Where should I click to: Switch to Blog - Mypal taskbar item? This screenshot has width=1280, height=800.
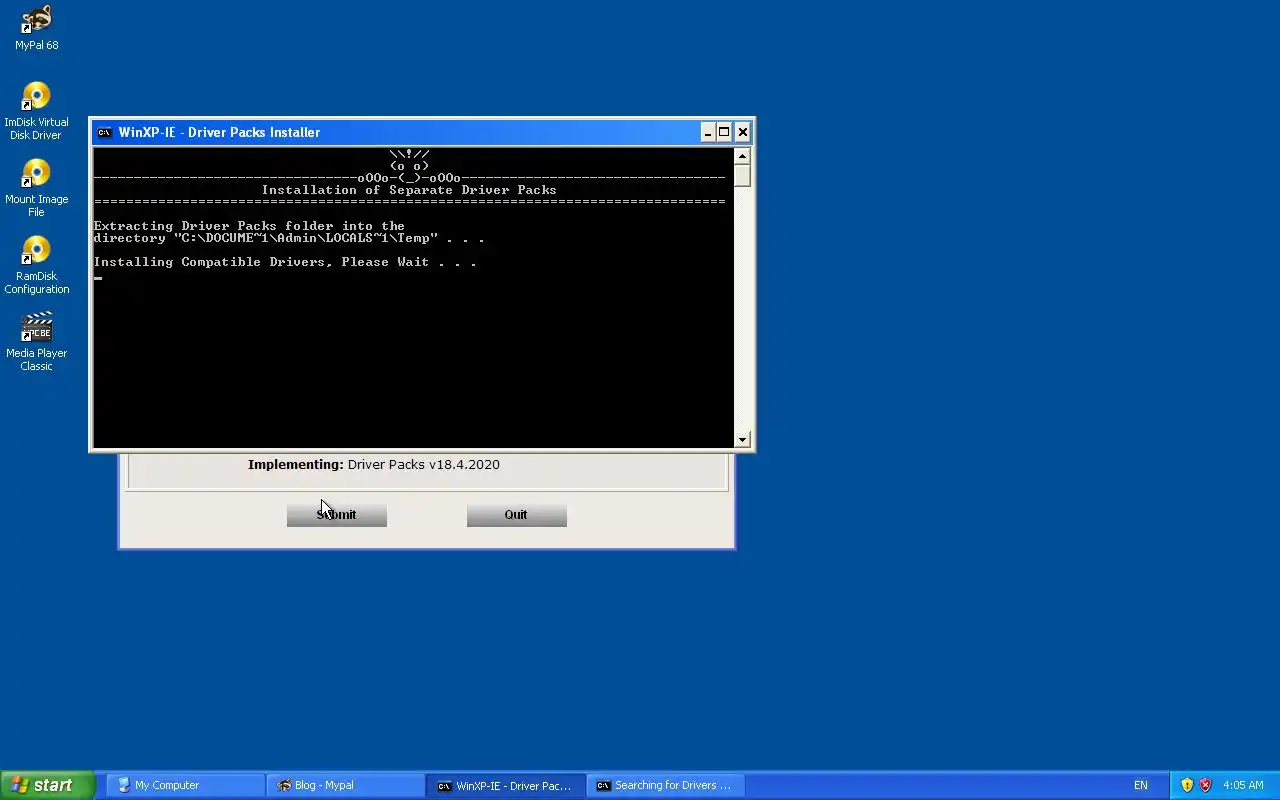346,785
